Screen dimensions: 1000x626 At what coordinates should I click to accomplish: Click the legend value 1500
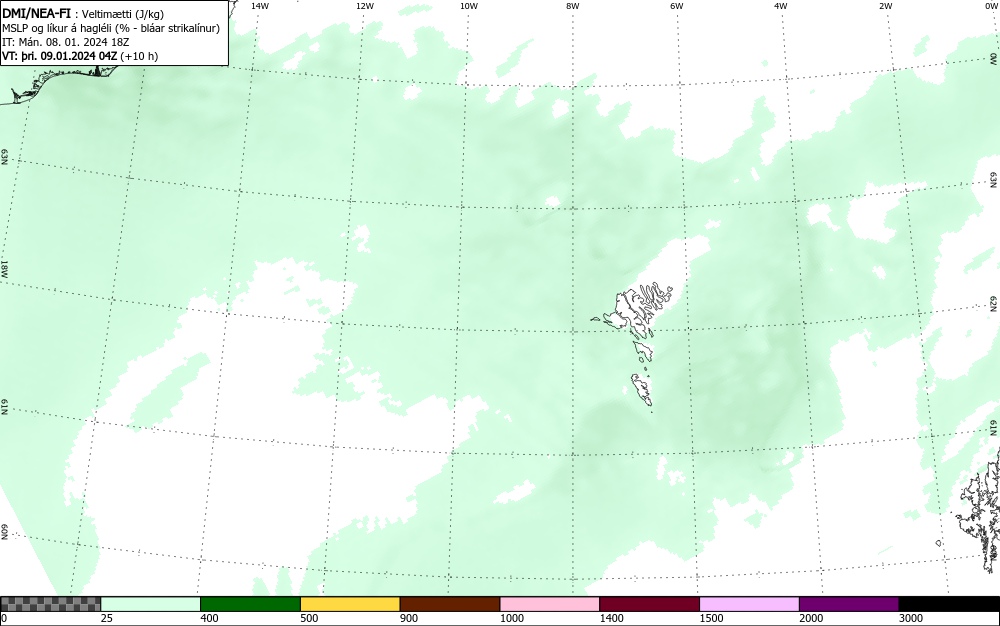click(x=711, y=618)
